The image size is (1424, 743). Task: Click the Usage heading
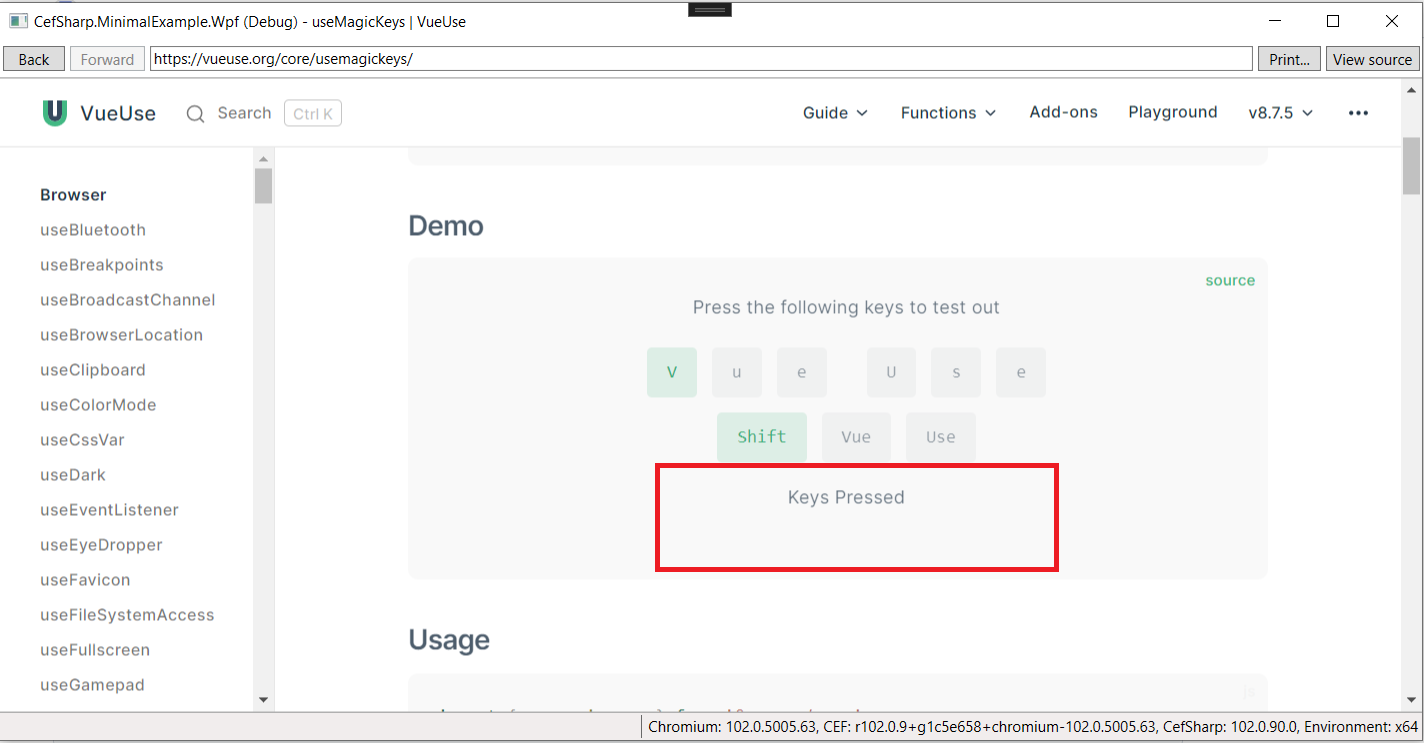click(x=449, y=640)
